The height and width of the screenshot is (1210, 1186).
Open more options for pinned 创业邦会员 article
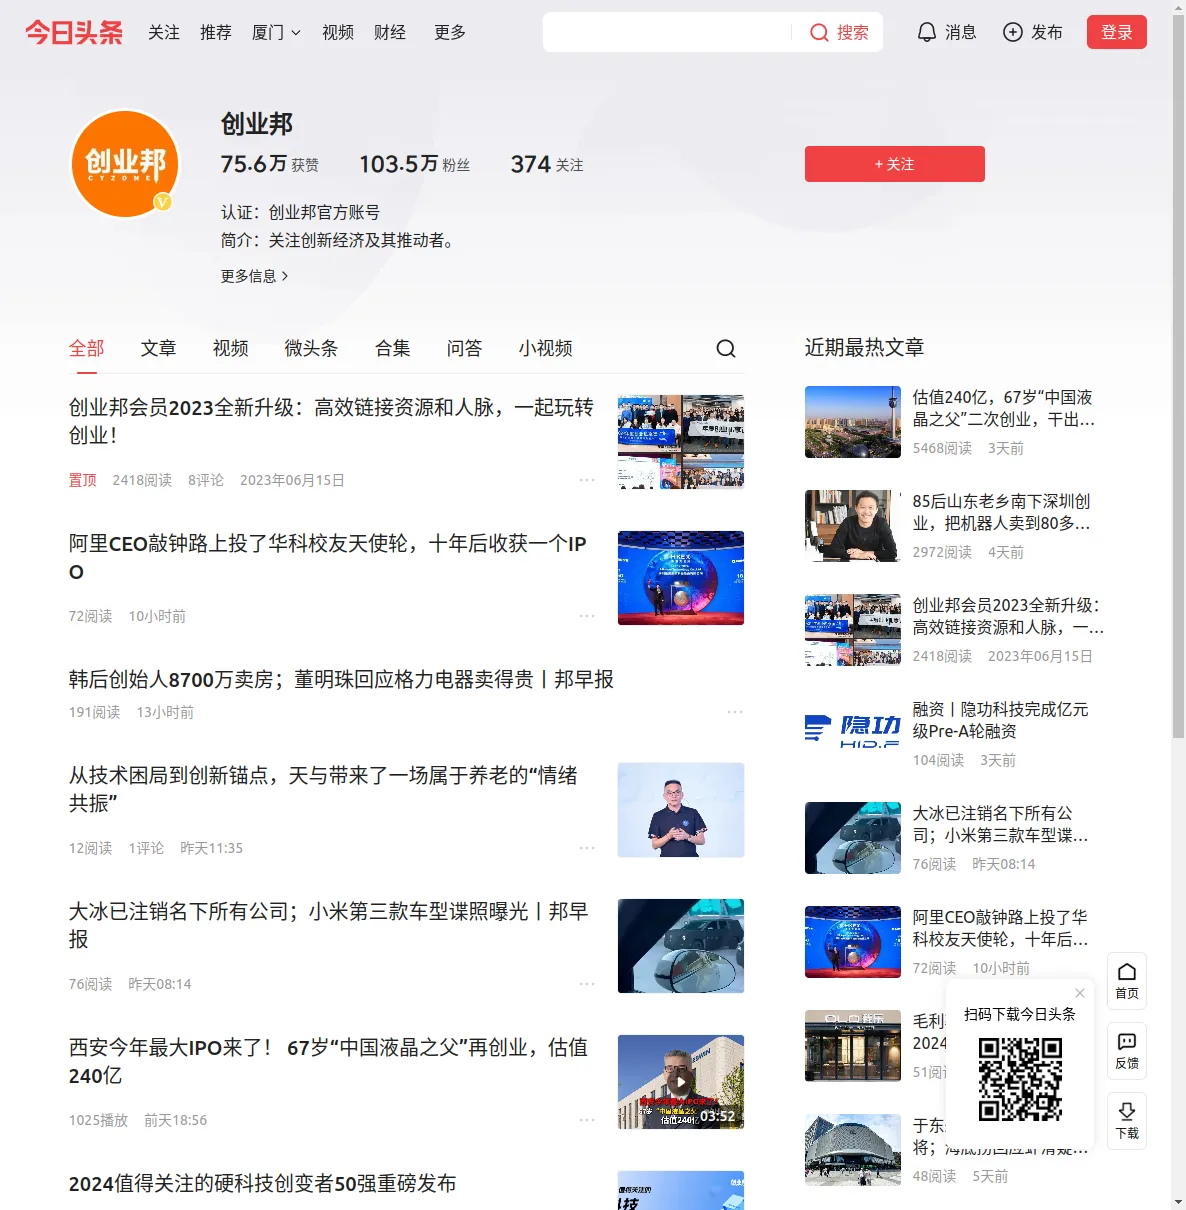point(587,480)
